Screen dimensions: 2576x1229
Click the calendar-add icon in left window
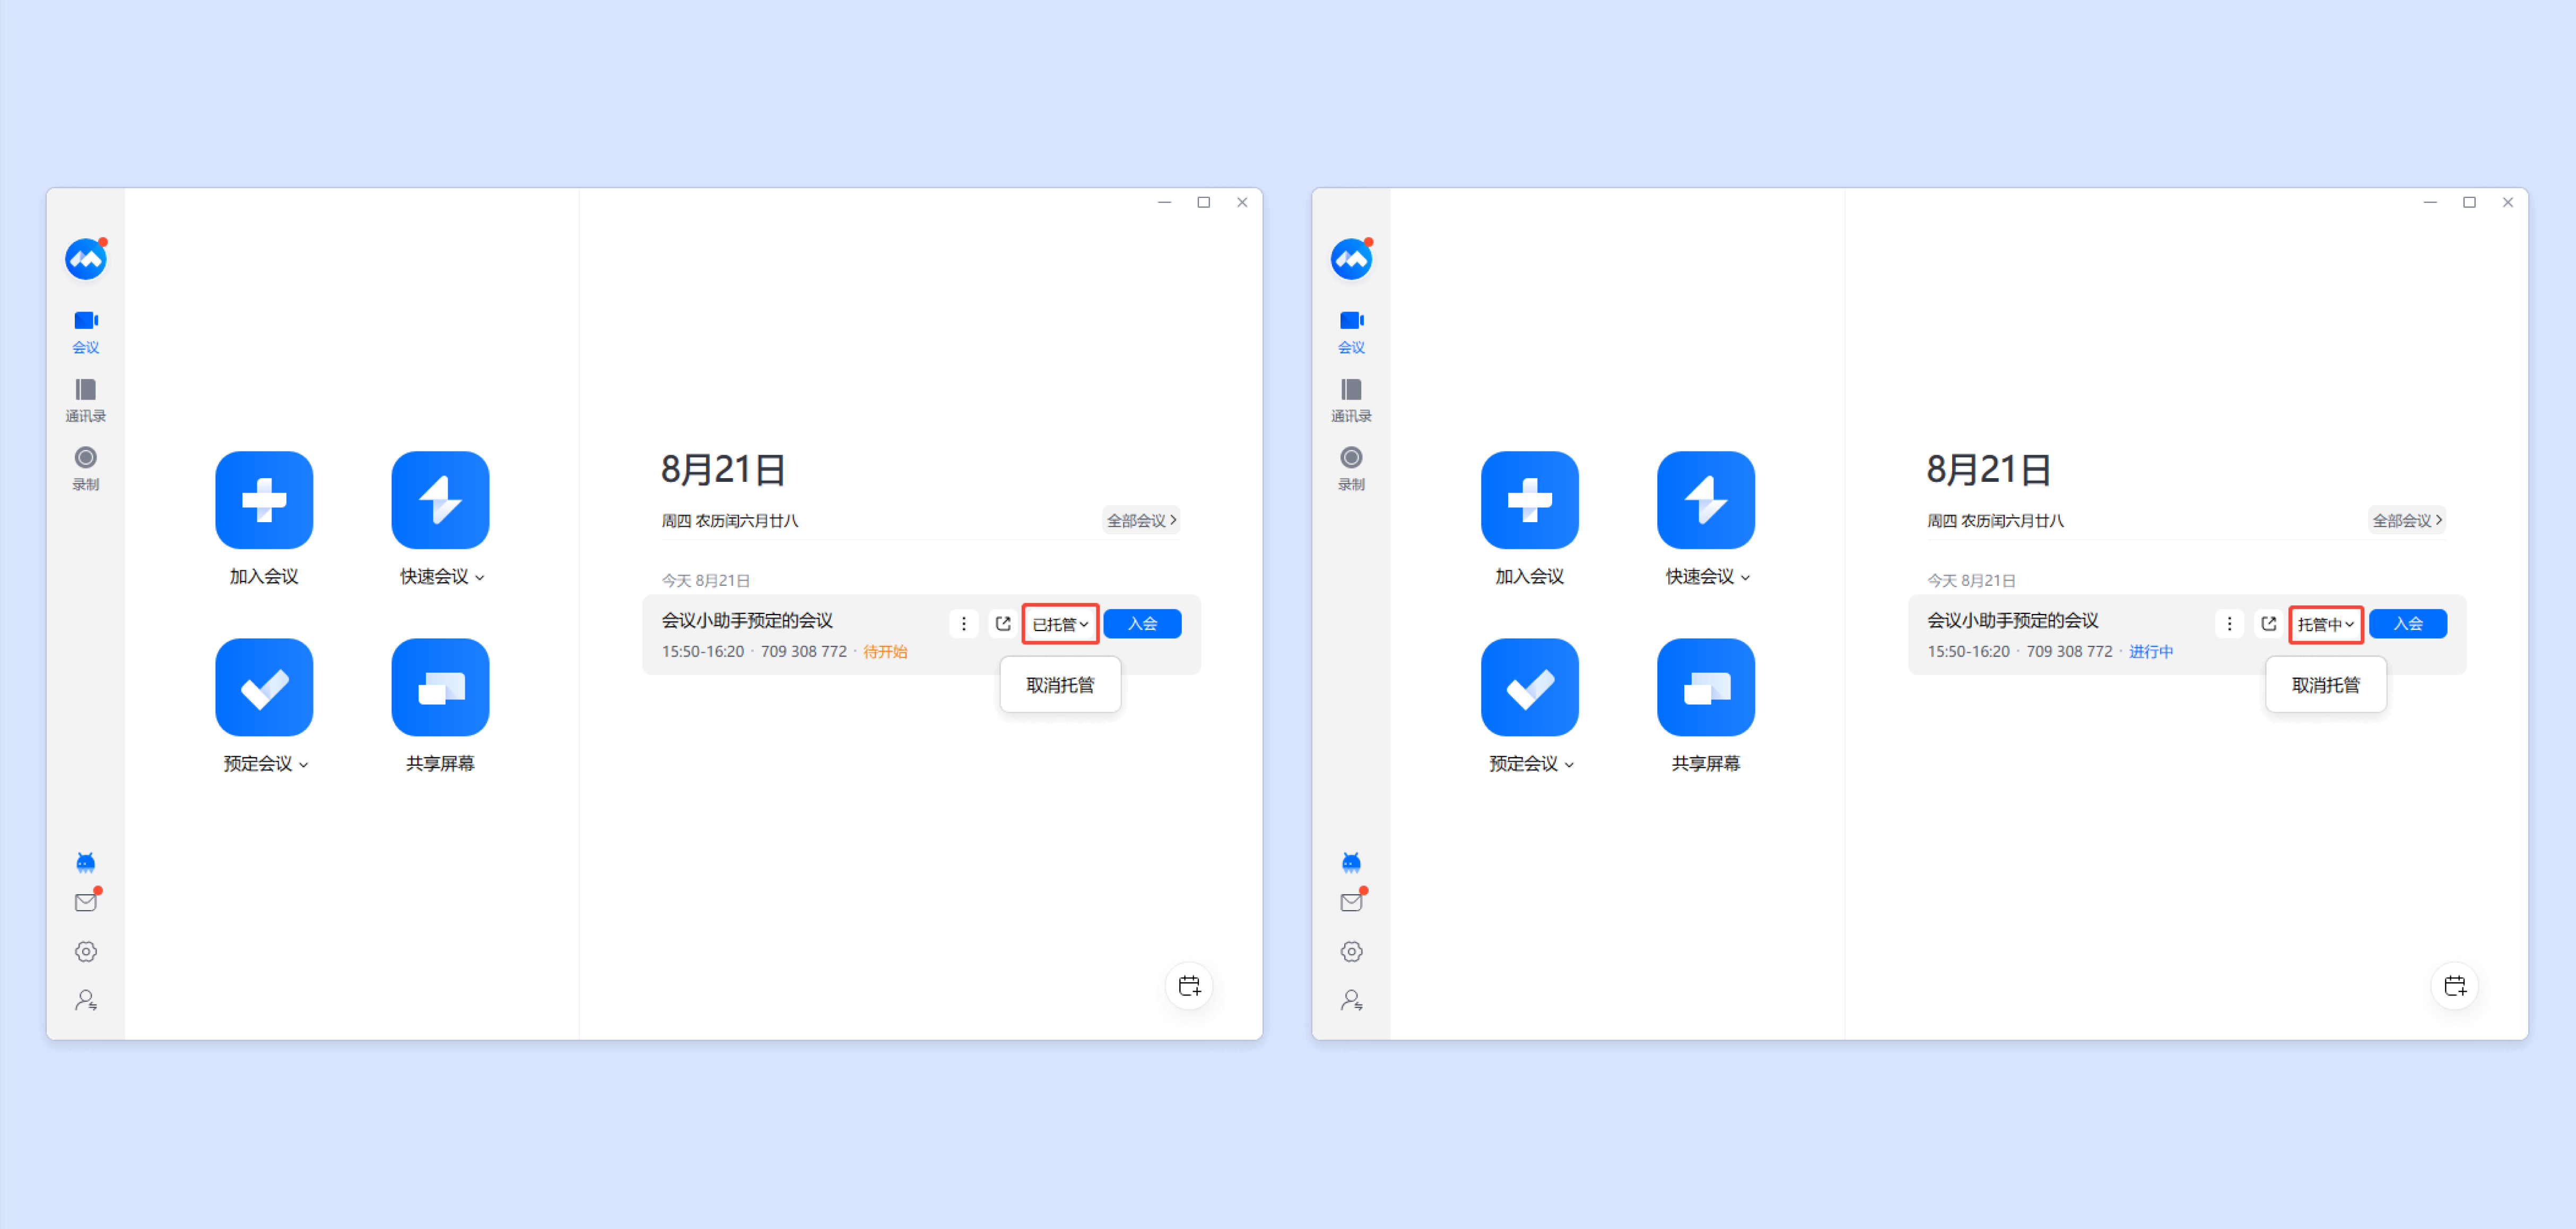coord(1188,986)
